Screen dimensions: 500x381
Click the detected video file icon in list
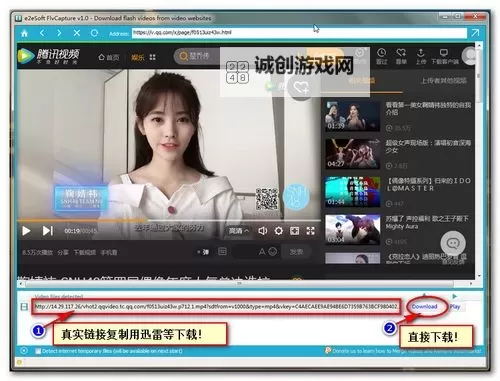pos(24,306)
